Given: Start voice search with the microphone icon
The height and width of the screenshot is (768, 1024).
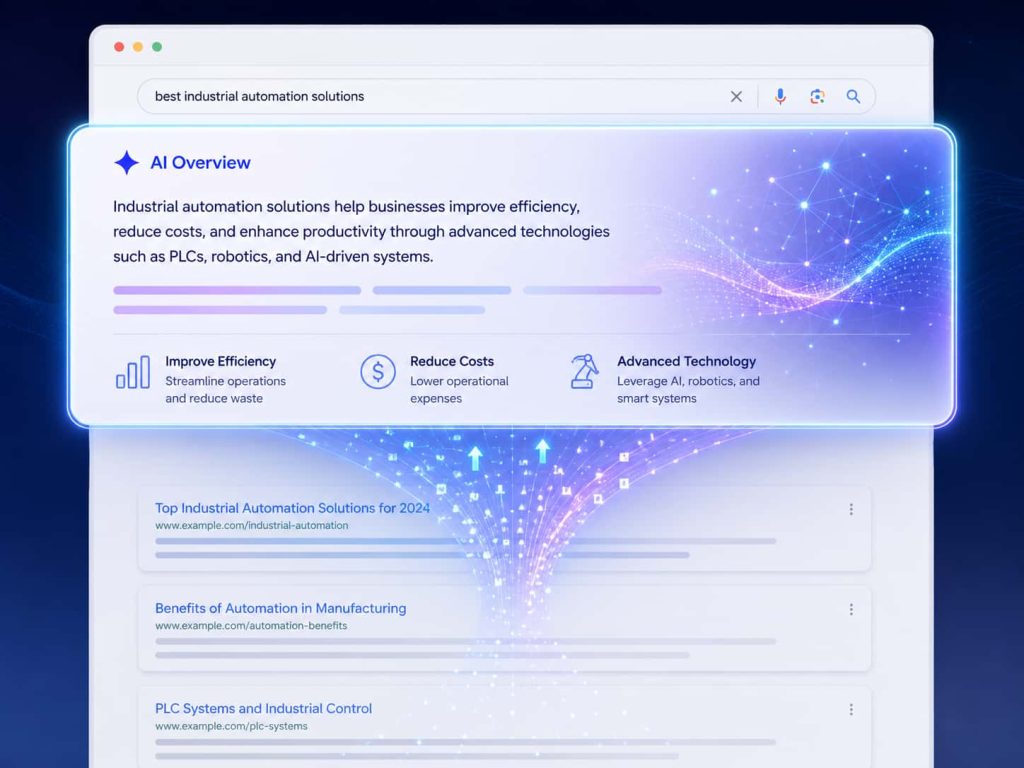Looking at the screenshot, I should click(780, 97).
